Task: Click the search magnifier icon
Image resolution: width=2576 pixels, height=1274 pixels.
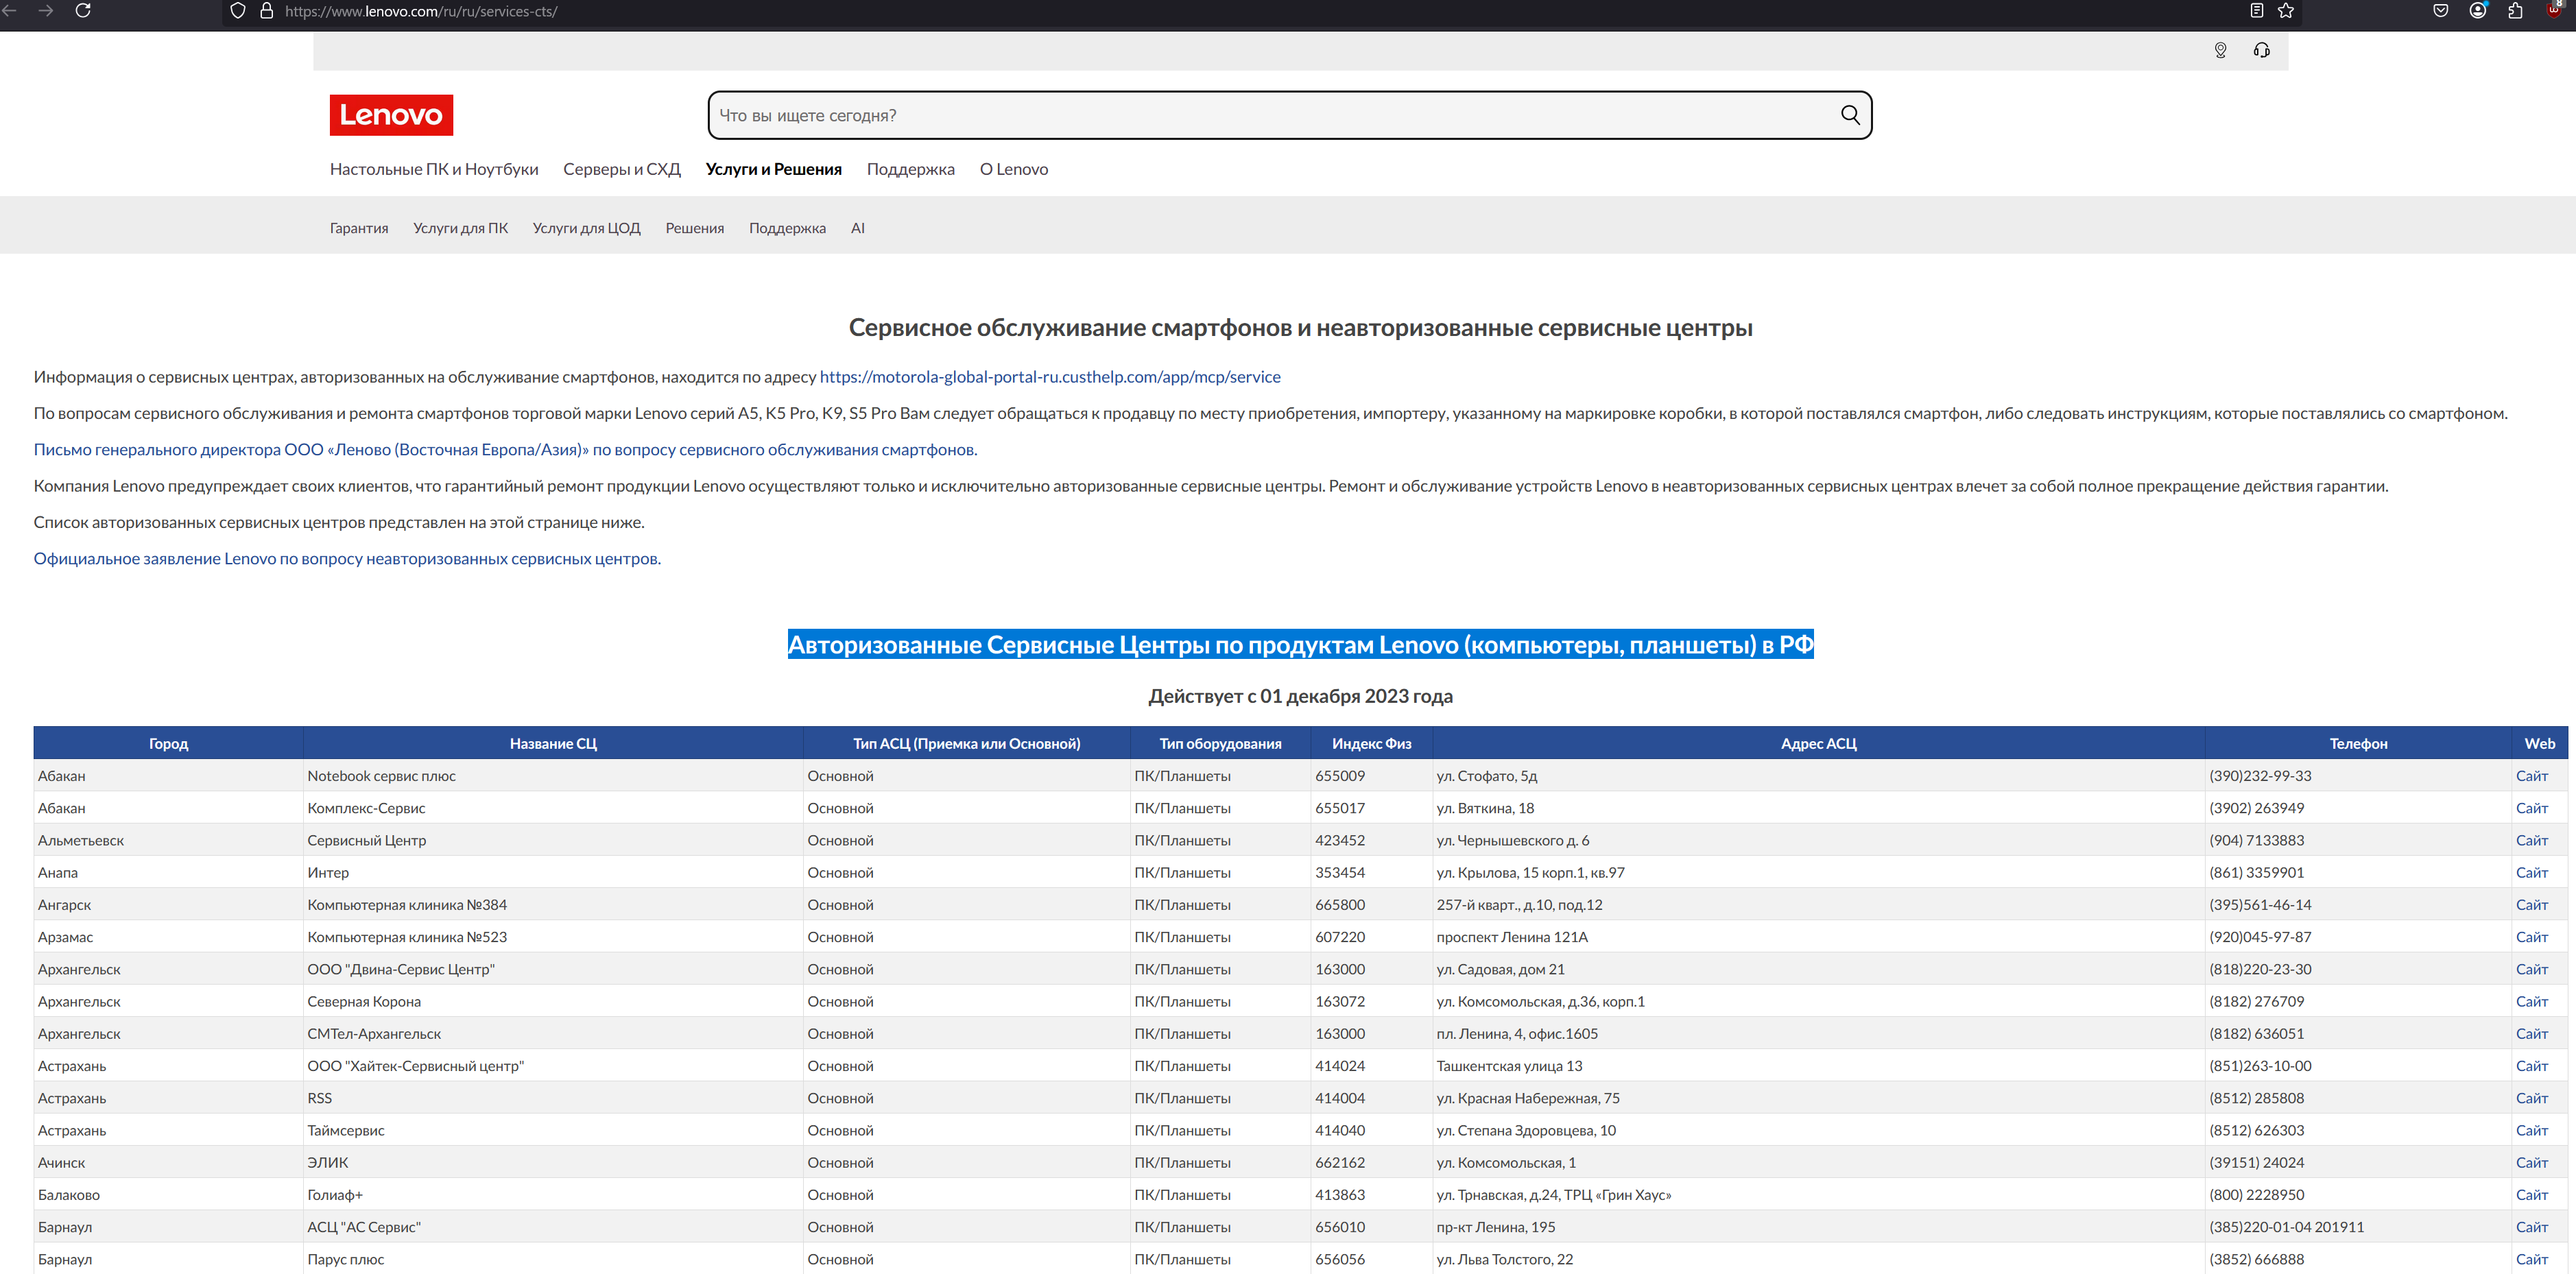Action: pos(1850,115)
